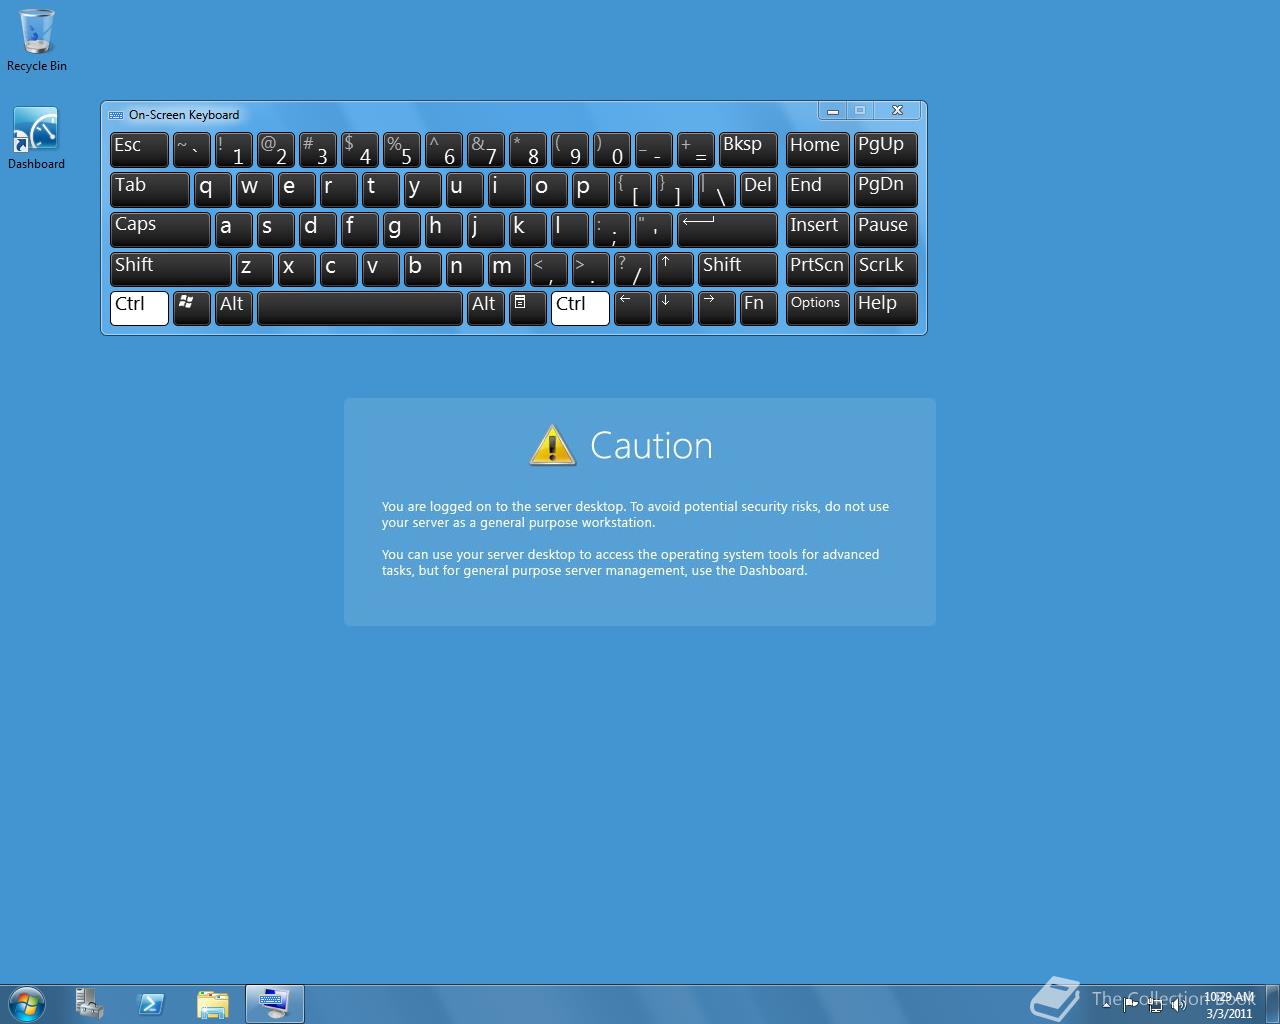
Task: Toggle the Fn key
Action: pos(758,308)
